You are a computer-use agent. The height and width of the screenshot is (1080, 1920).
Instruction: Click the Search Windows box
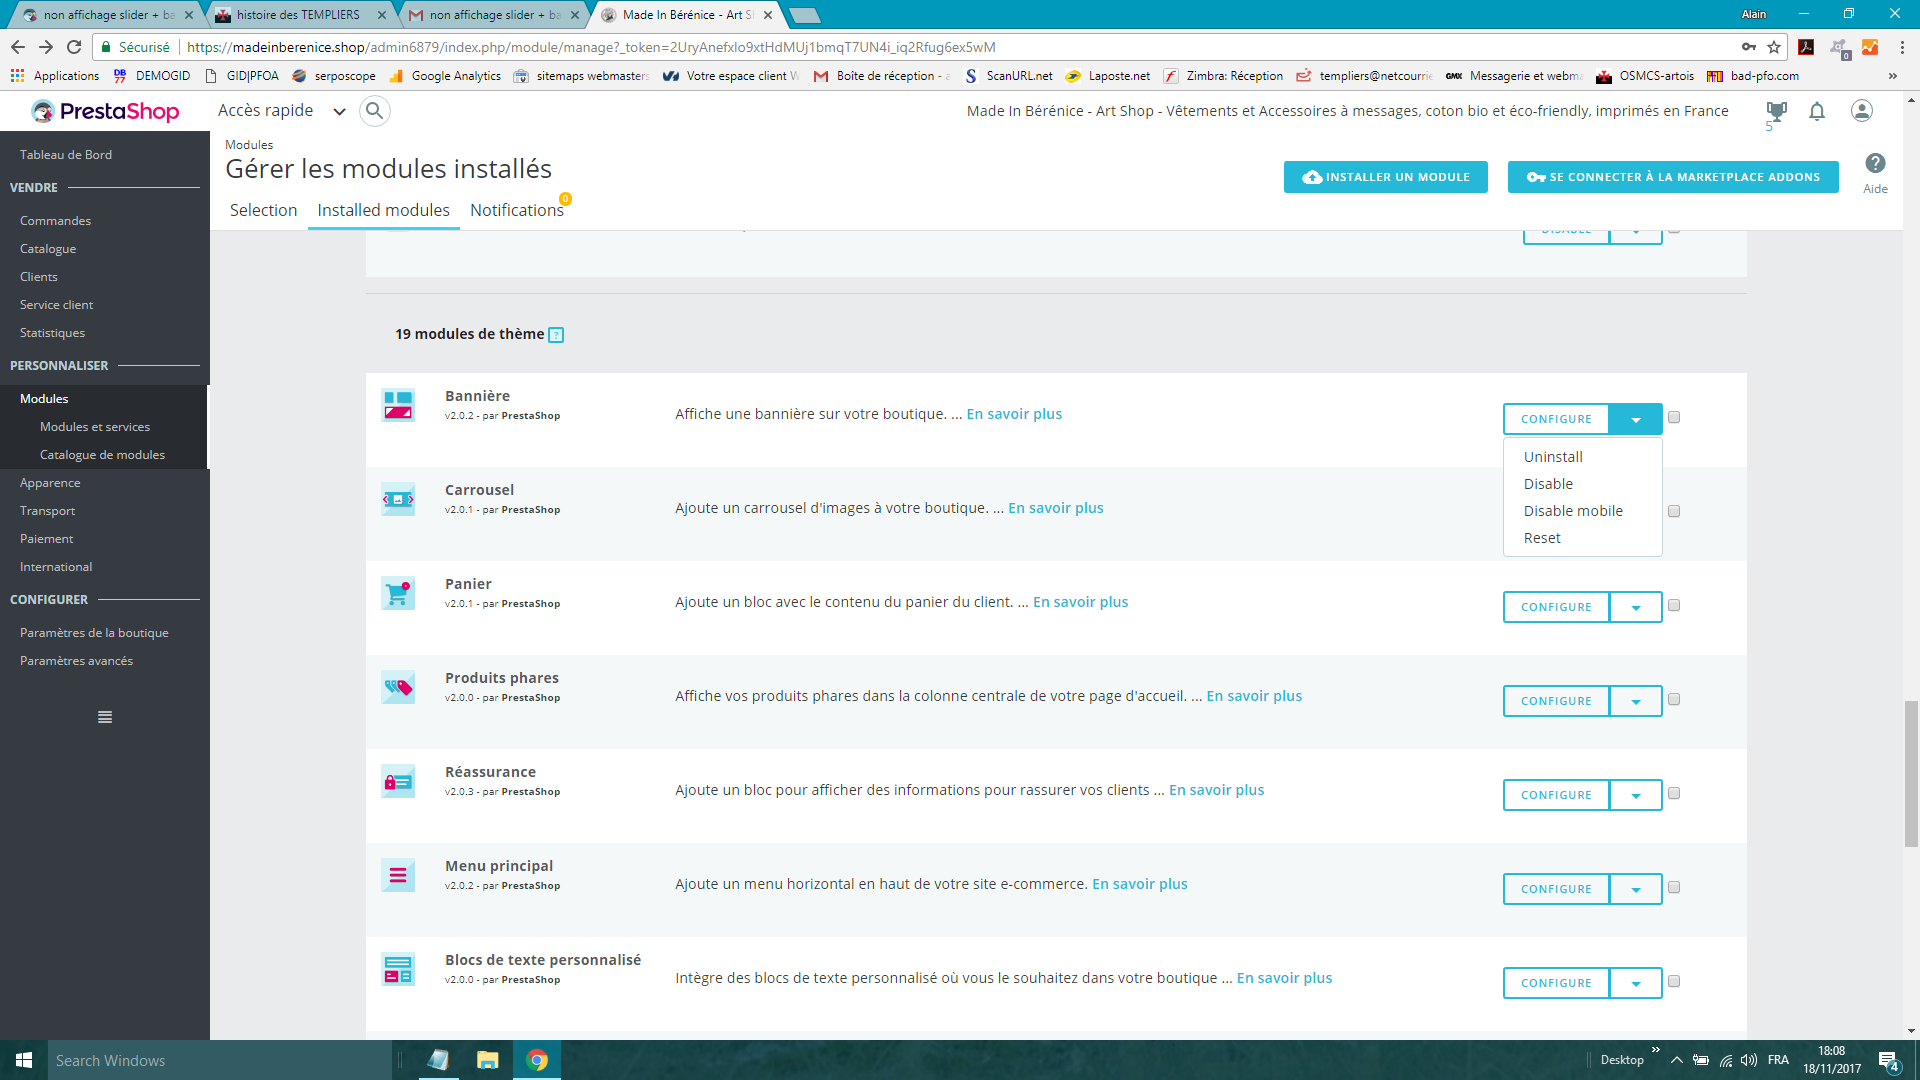220,1060
